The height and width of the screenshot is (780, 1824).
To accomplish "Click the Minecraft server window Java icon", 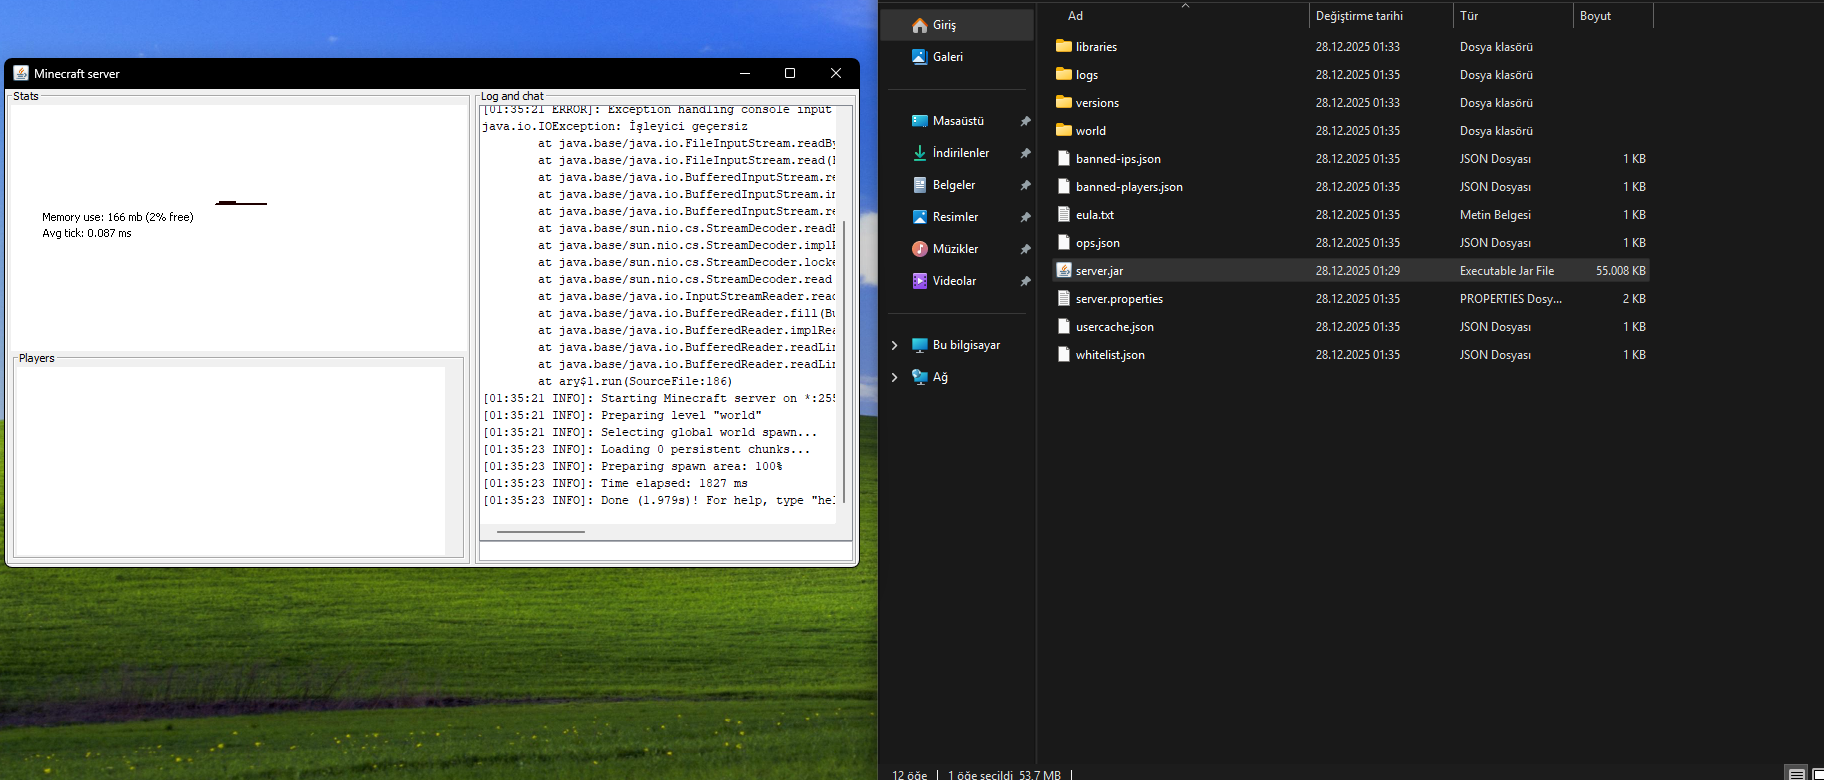I will (x=21, y=73).
